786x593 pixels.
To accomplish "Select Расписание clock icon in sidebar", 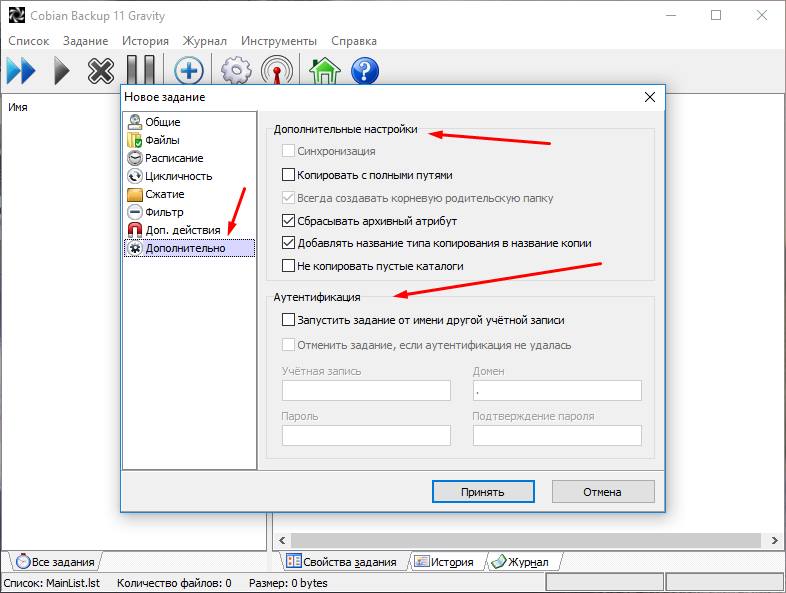I will 134,158.
